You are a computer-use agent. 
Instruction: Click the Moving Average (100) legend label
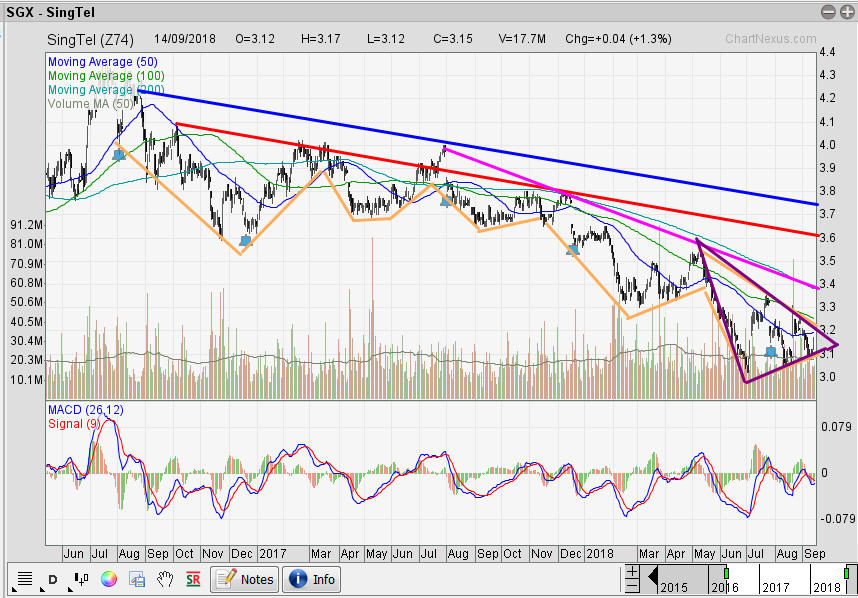106,76
